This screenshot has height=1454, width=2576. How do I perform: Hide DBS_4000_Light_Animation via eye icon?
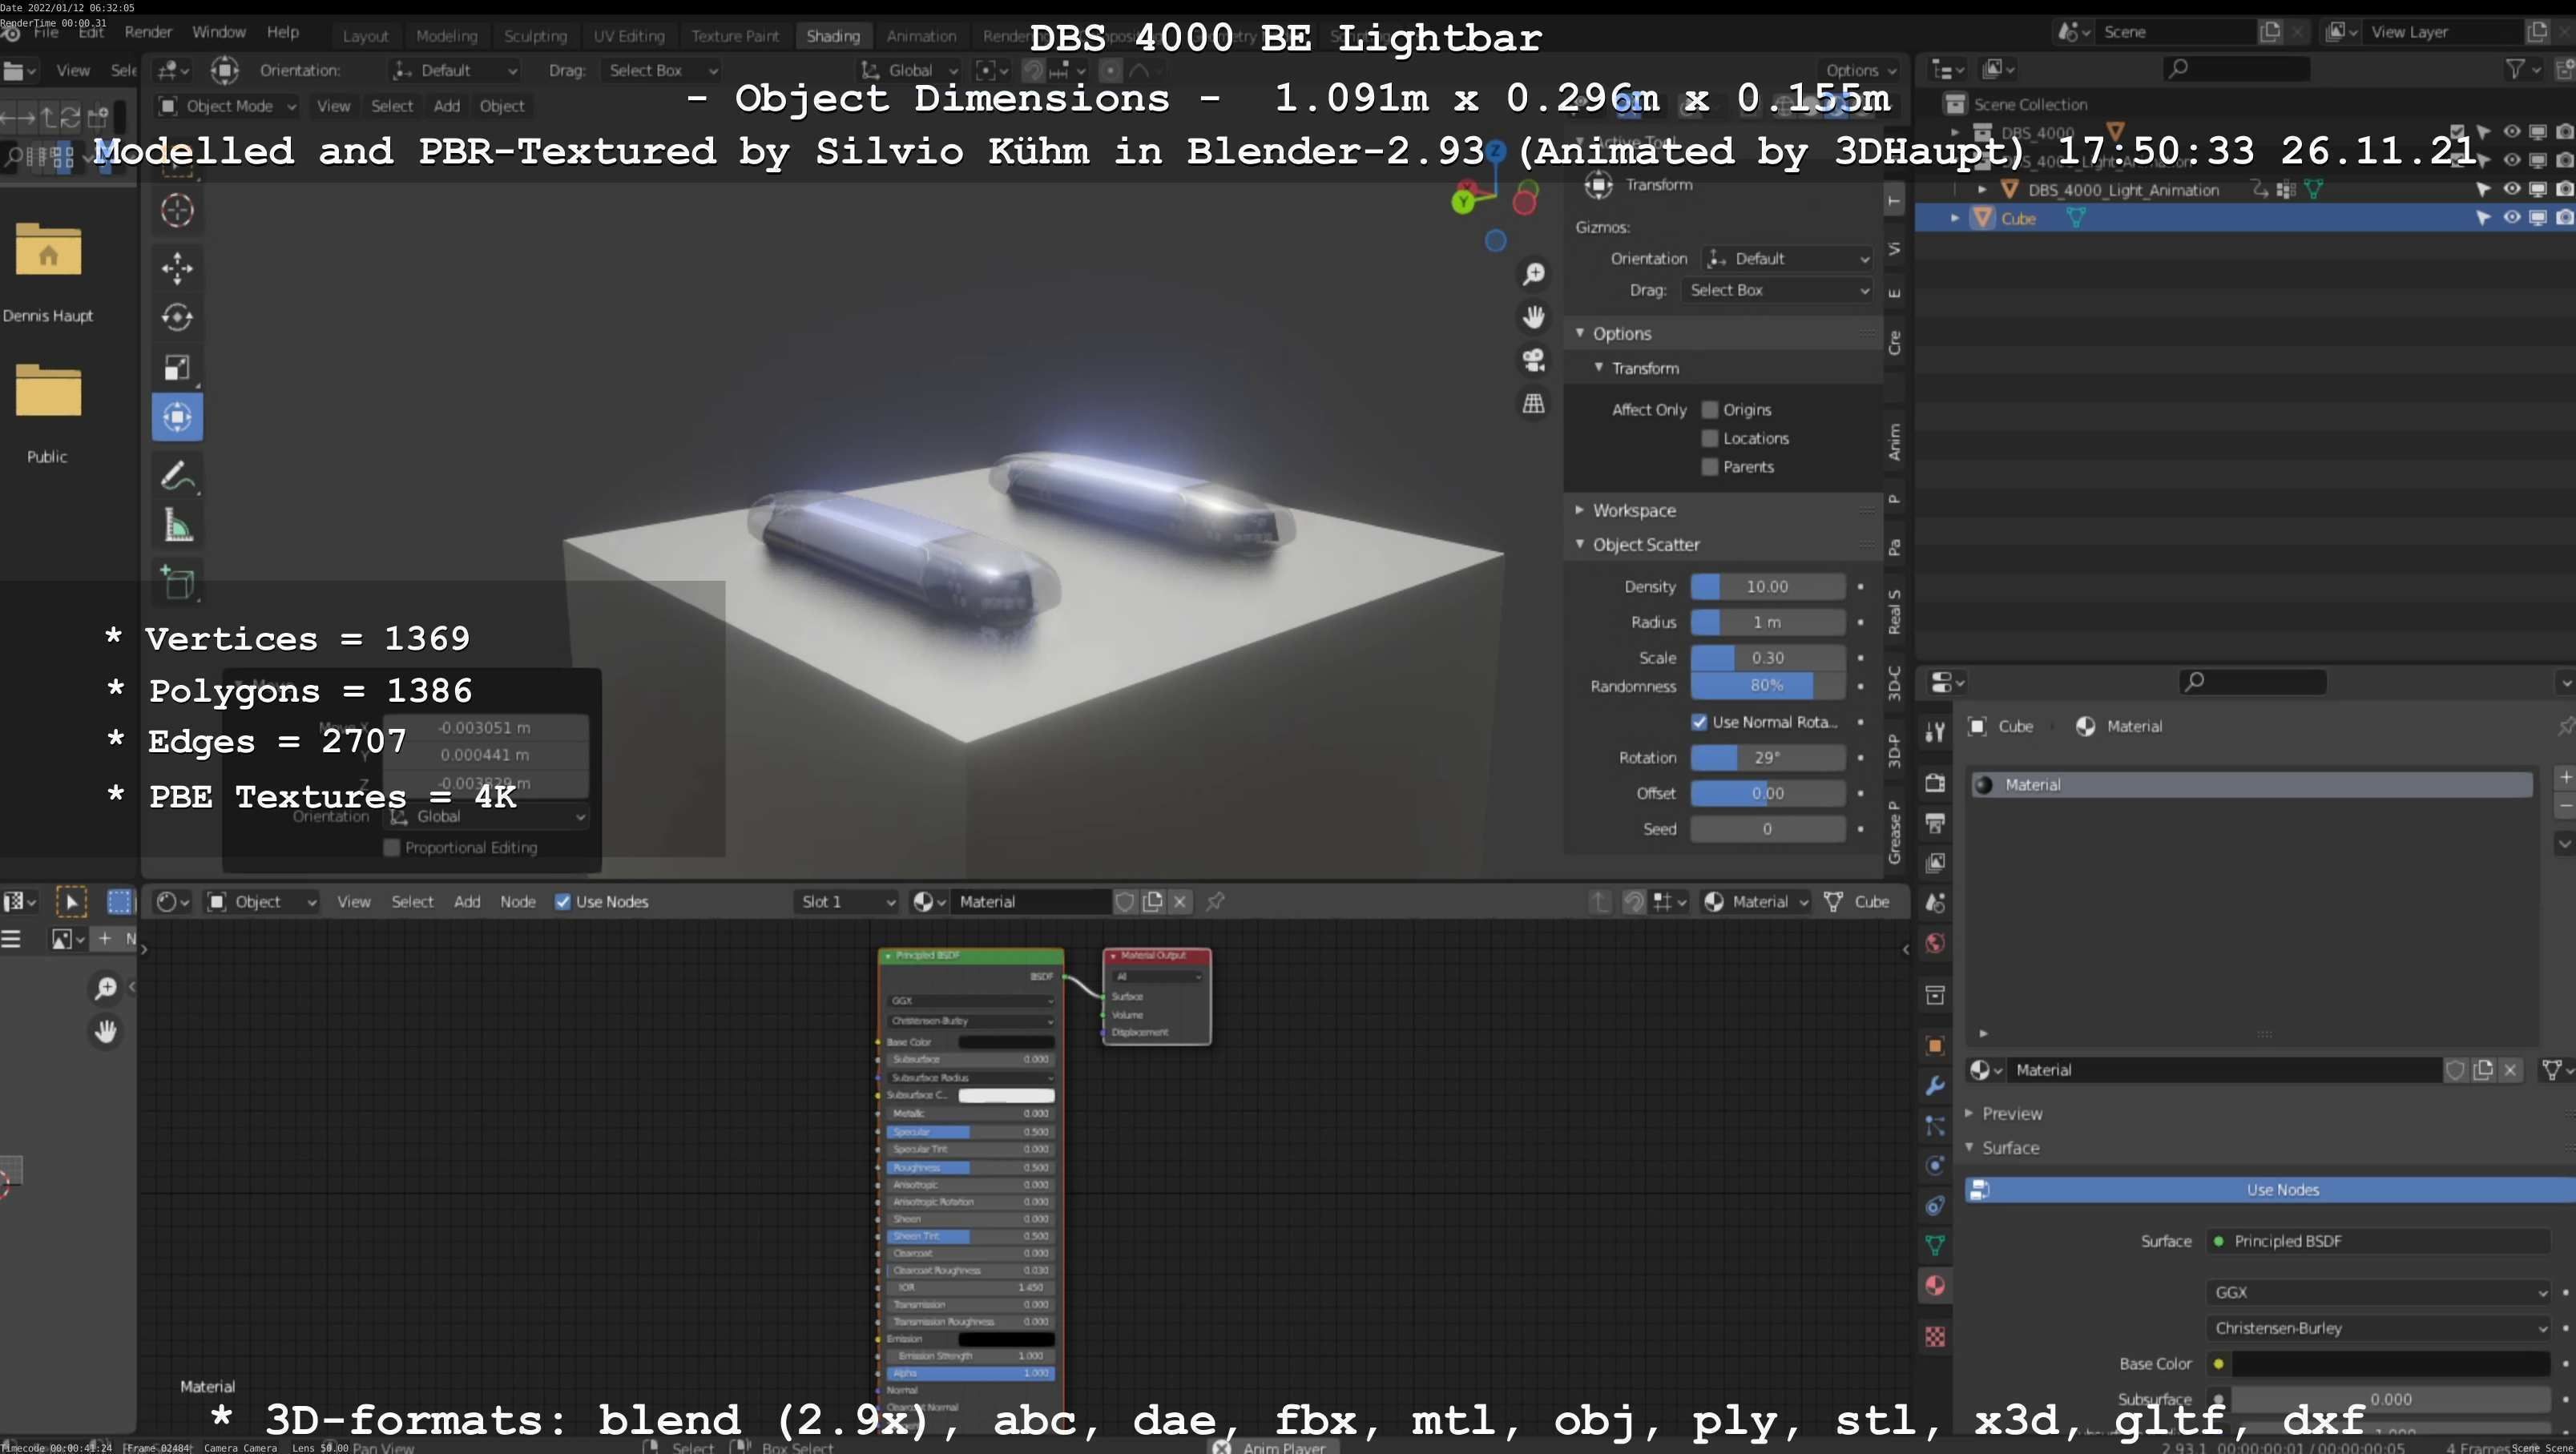point(2511,189)
